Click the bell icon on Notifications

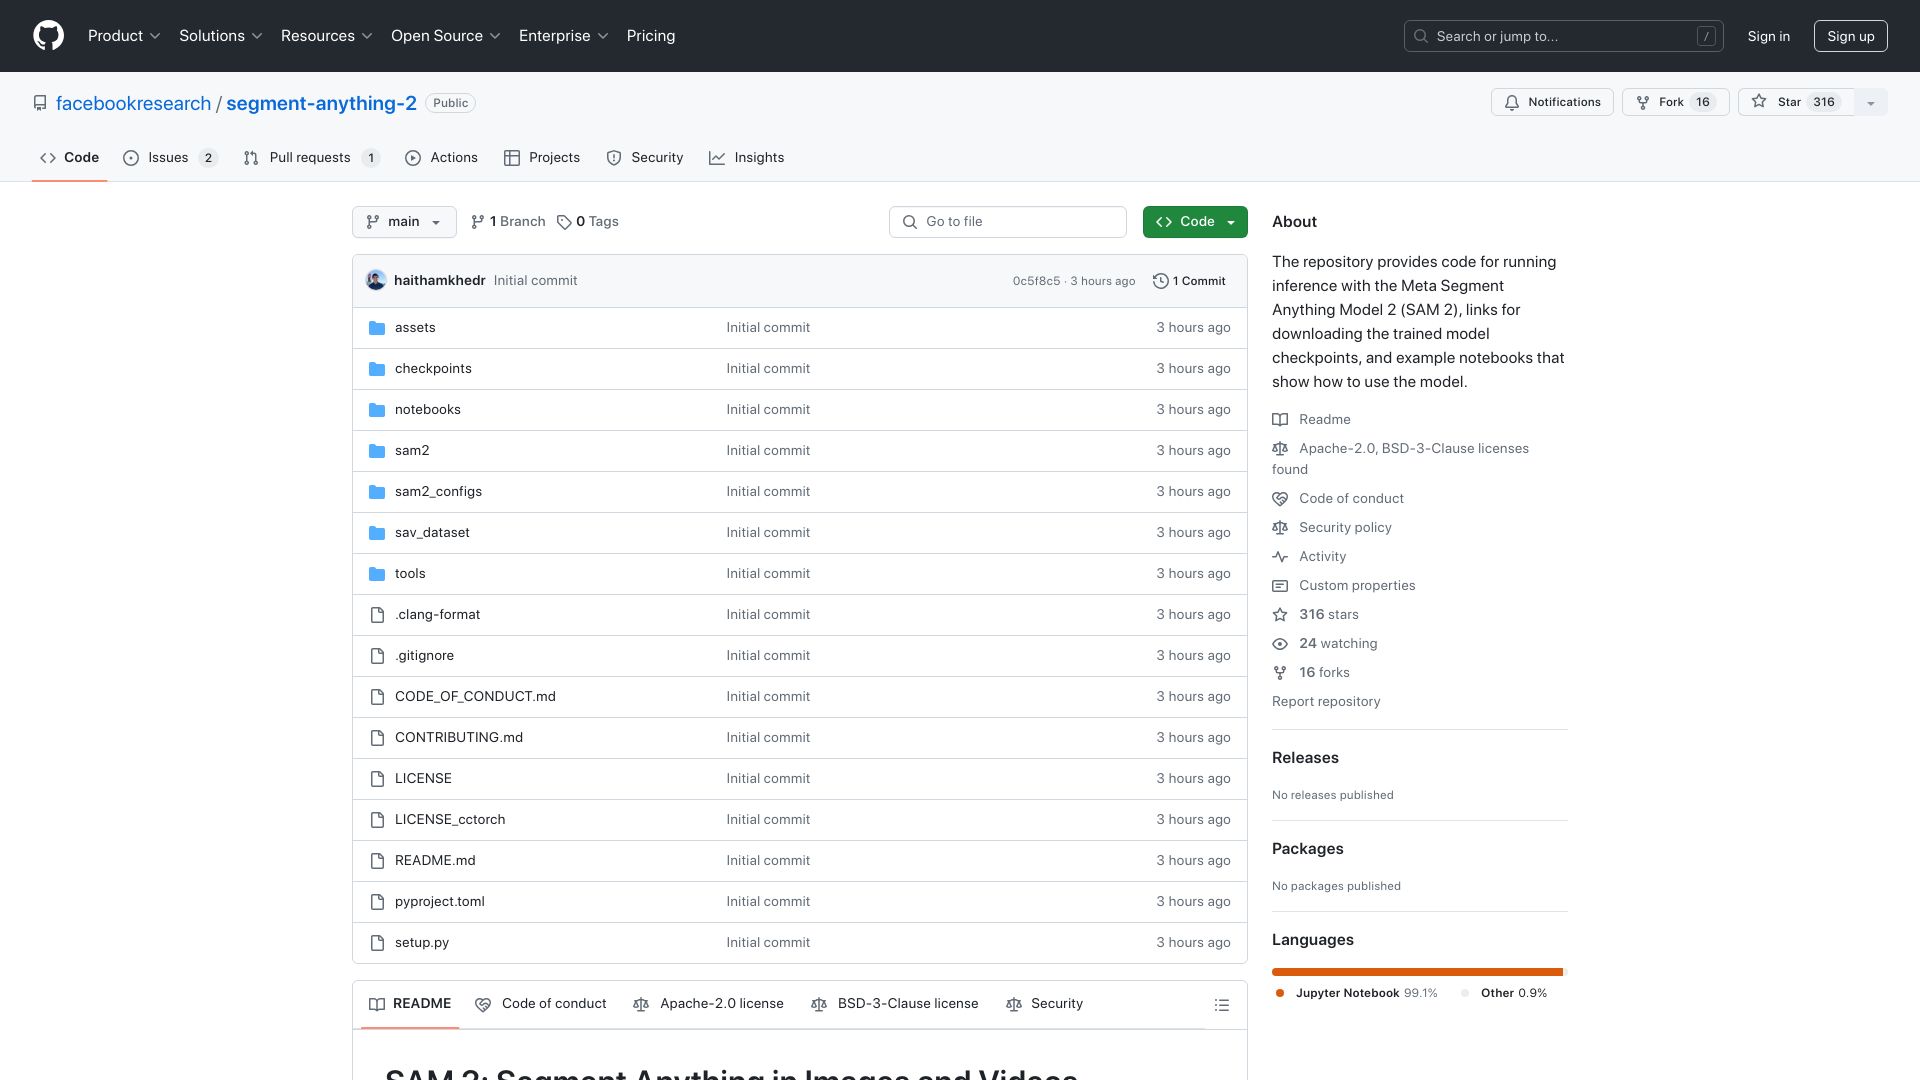pos(1512,103)
